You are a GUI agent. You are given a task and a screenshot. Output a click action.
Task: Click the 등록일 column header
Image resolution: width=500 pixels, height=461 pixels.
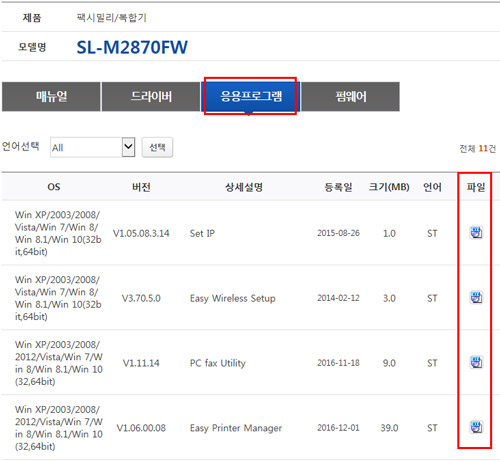(338, 187)
